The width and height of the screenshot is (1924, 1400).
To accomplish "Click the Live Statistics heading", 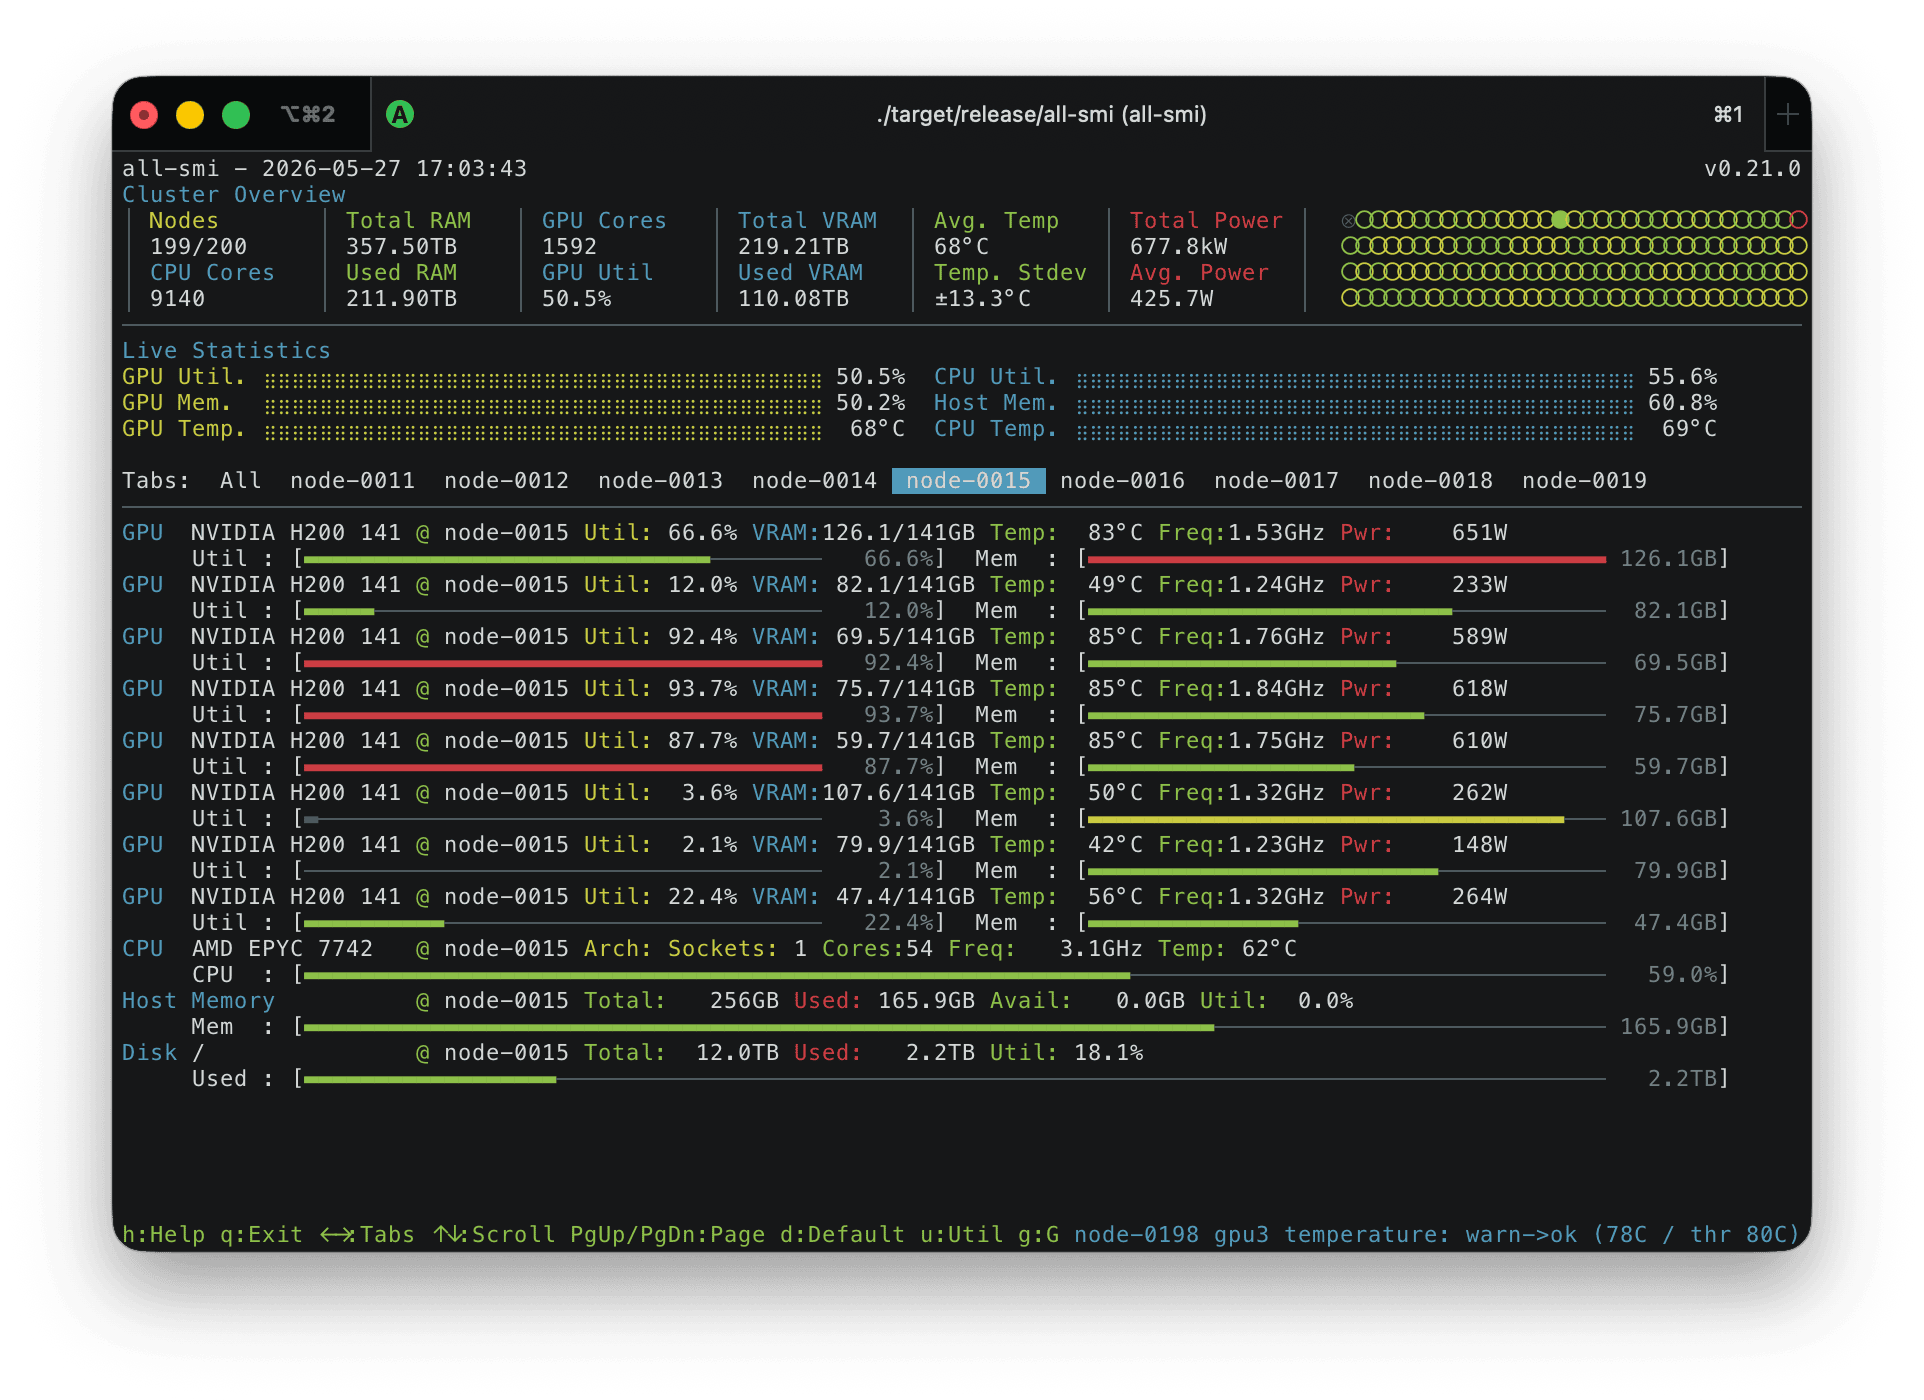I will click(x=226, y=351).
